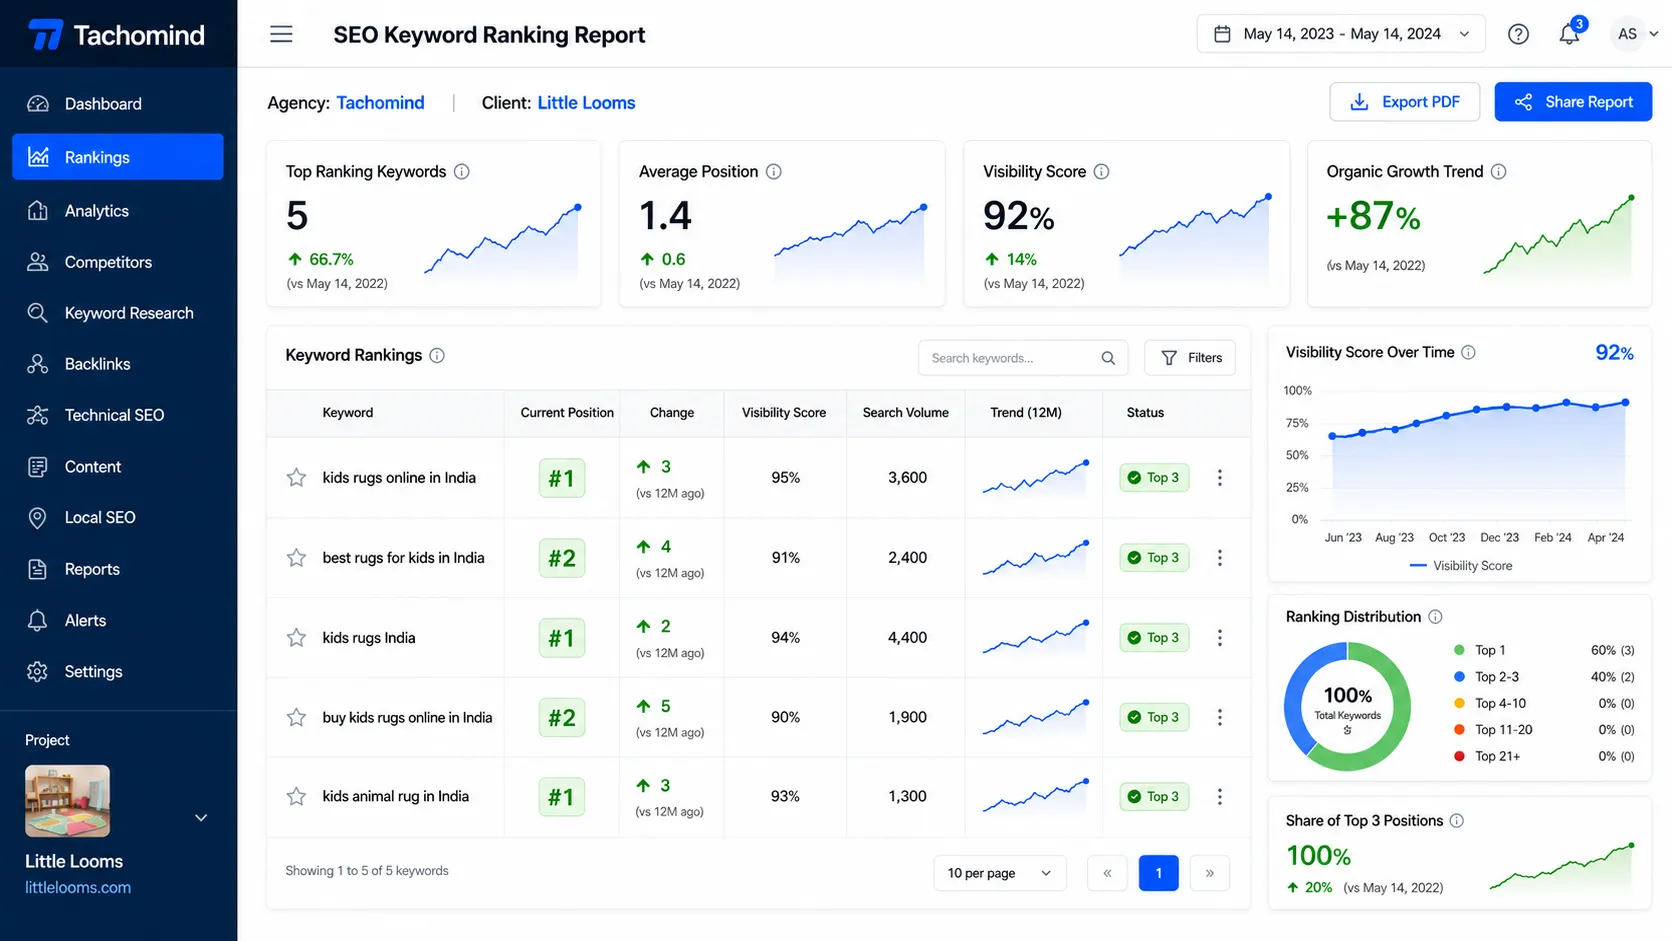This screenshot has height=941, width=1672.
Task: Open the 10 per page dropdown
Action: pos(999,873)
